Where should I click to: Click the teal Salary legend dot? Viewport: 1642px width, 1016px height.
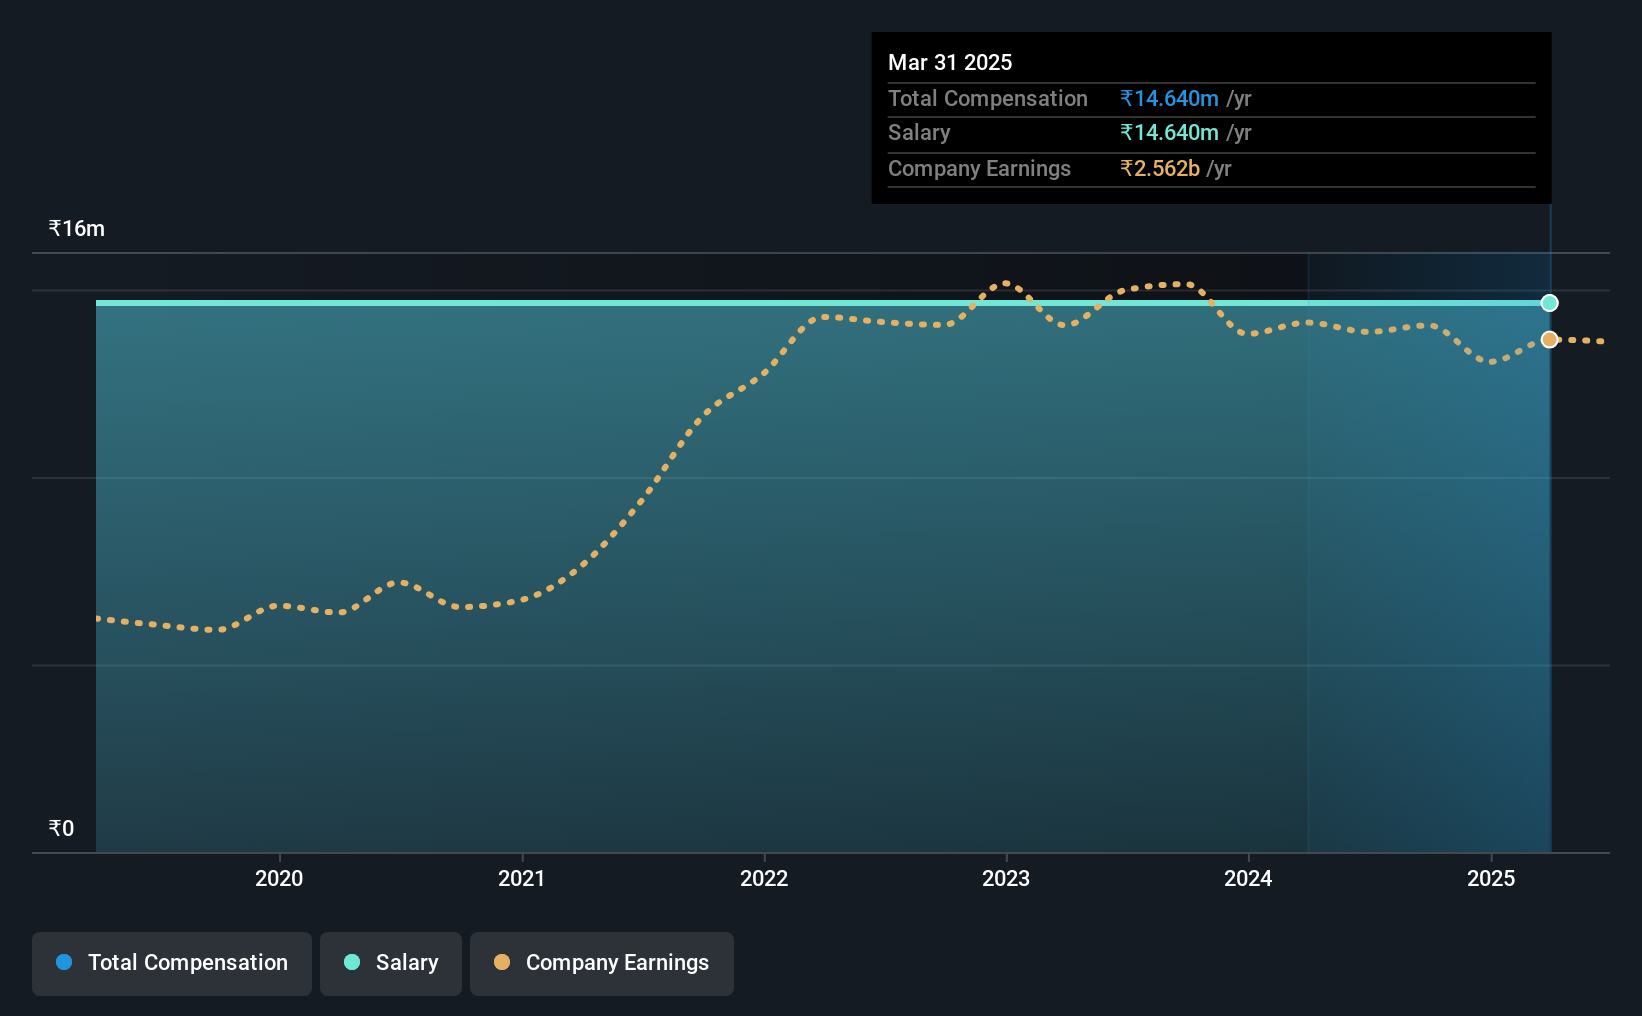click(x=352, y=962)
